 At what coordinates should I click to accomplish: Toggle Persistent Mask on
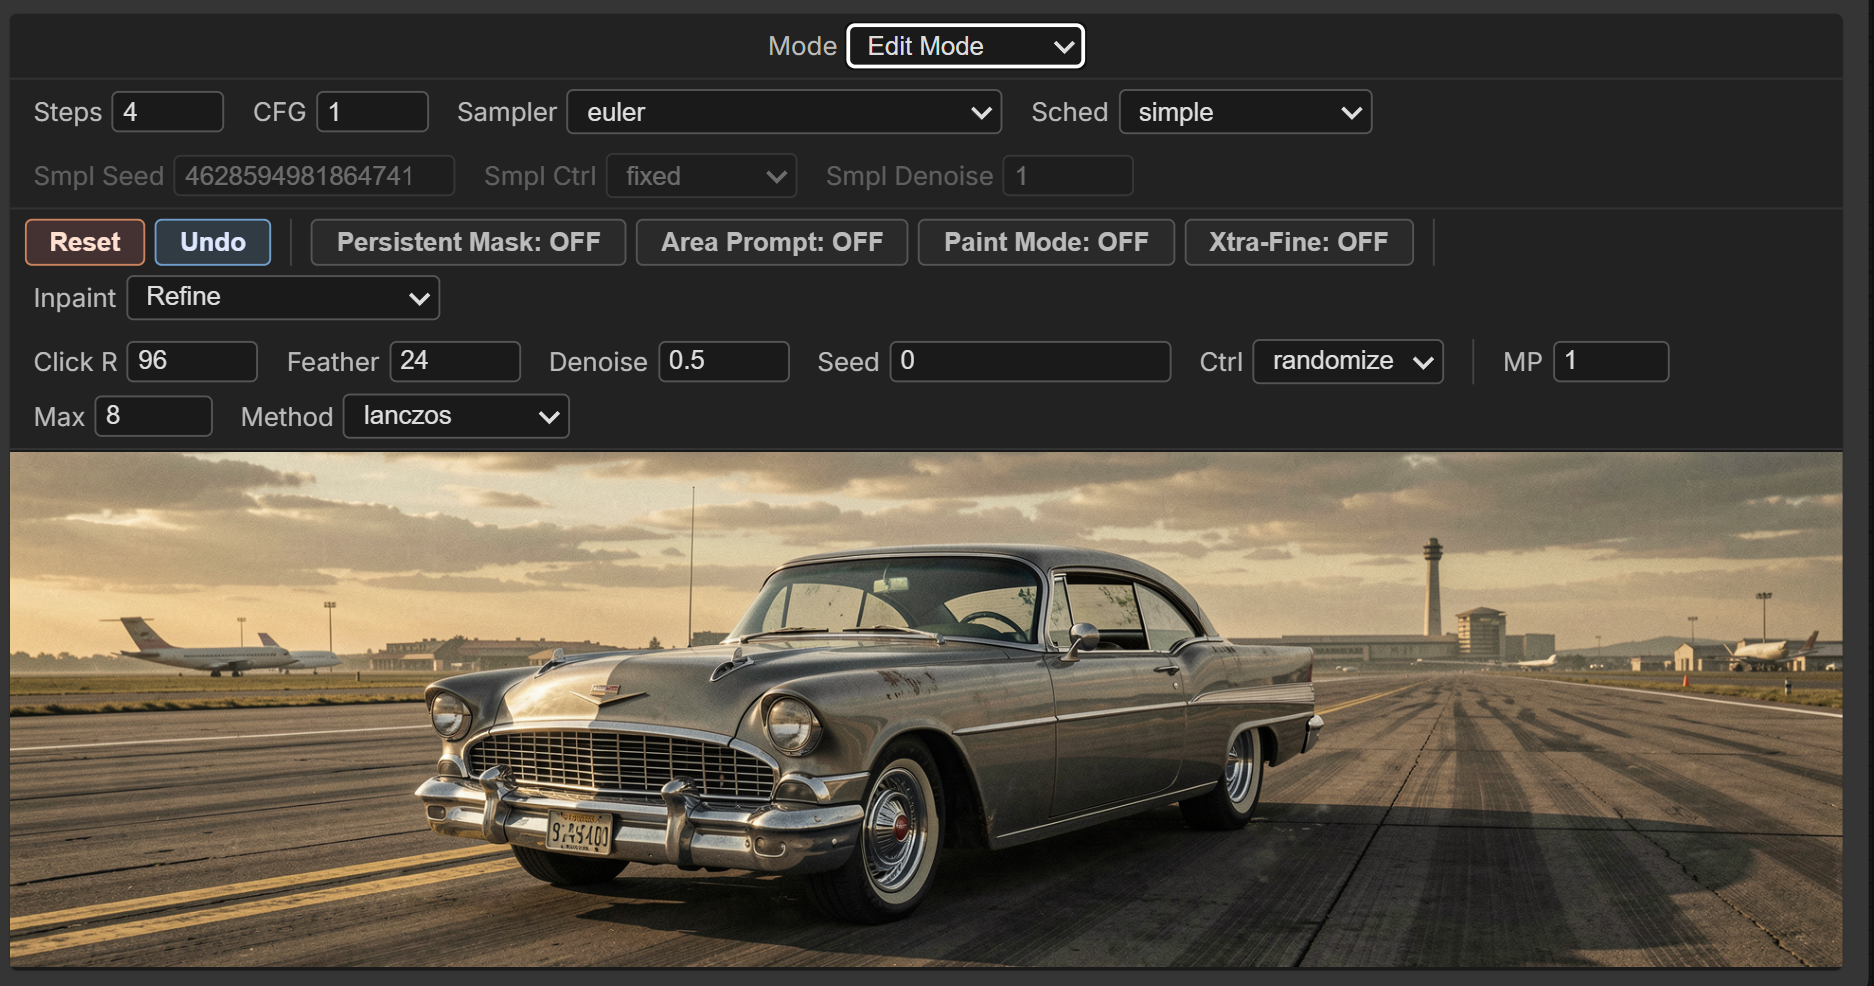(468, 242)
